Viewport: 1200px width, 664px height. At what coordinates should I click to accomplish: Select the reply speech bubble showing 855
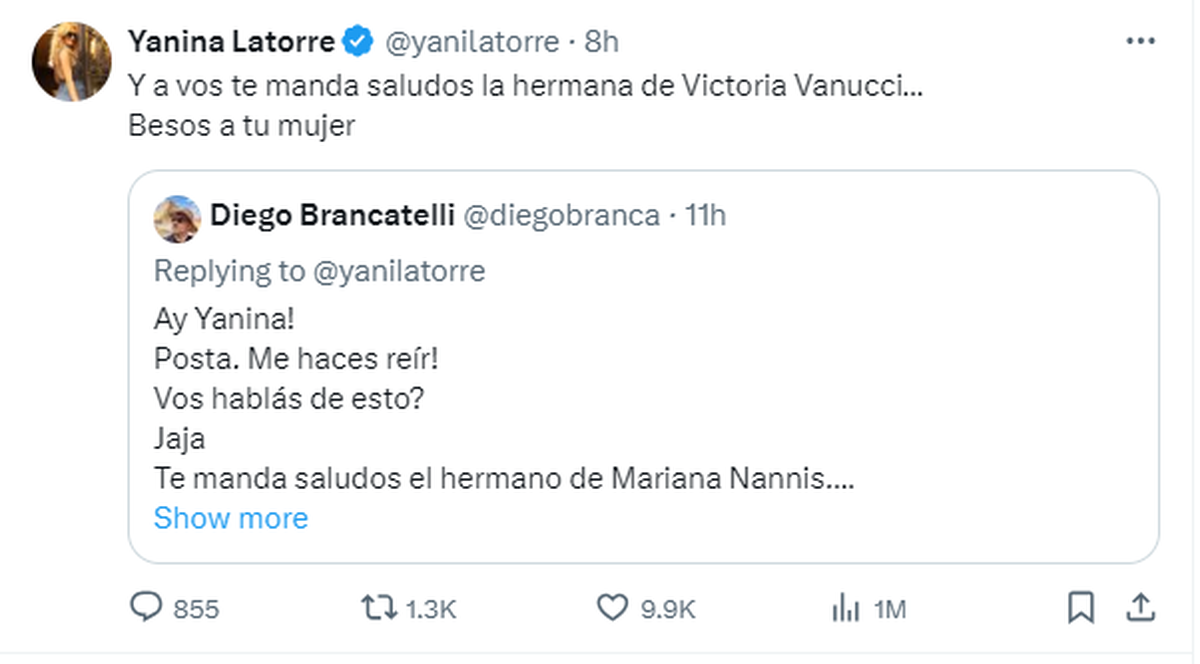point(146,608)
